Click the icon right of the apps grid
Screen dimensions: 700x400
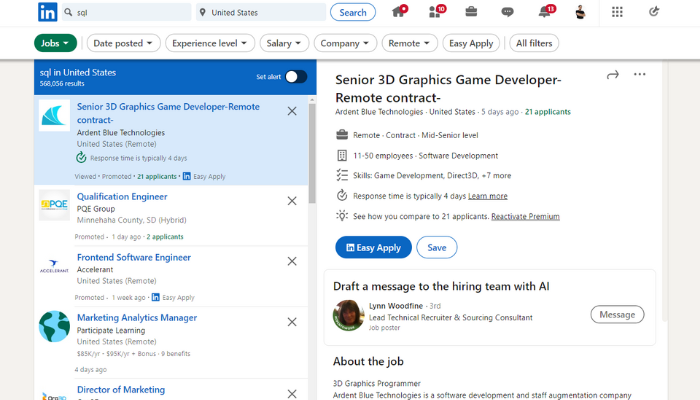[x=654, y=12]
